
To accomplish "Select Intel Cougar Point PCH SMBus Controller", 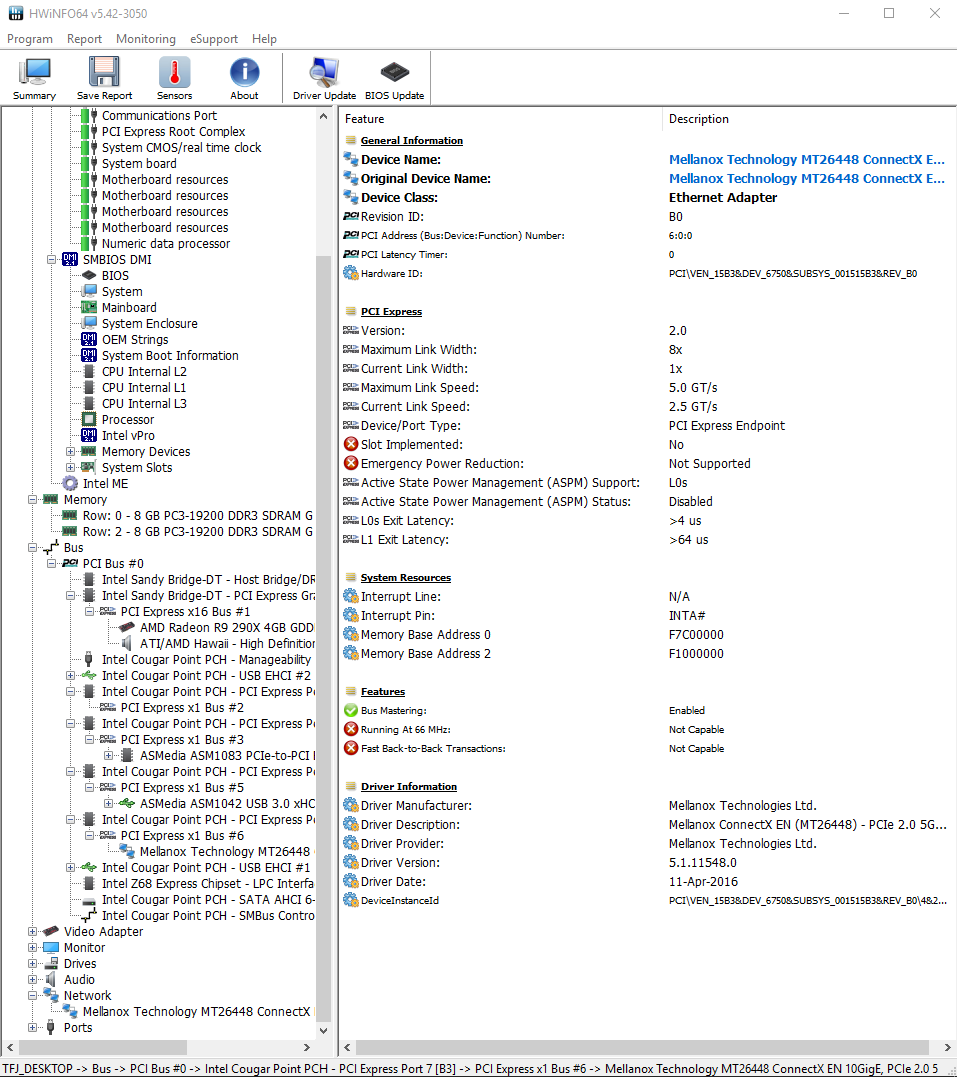I will (208, 916).
